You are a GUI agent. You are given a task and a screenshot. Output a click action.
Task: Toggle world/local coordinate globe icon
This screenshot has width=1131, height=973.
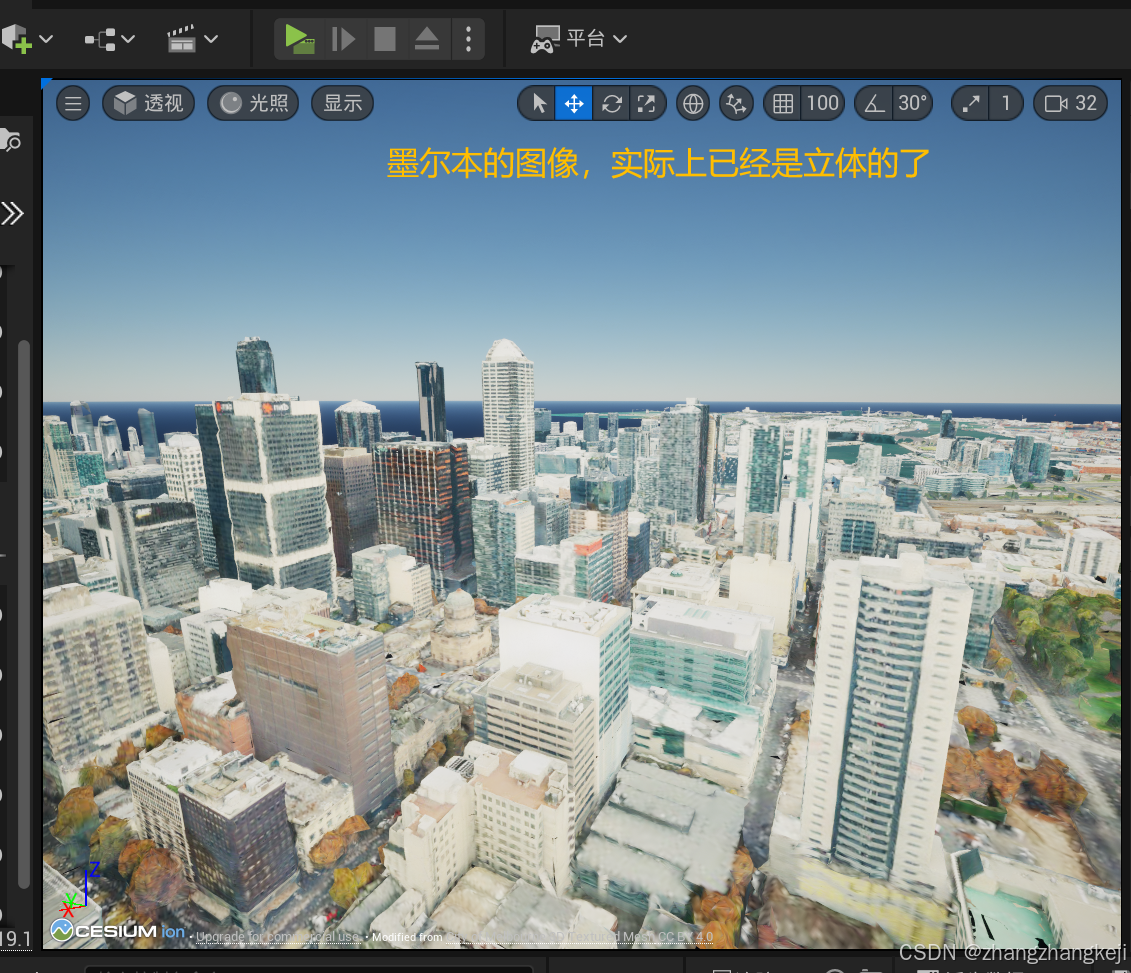693,103
